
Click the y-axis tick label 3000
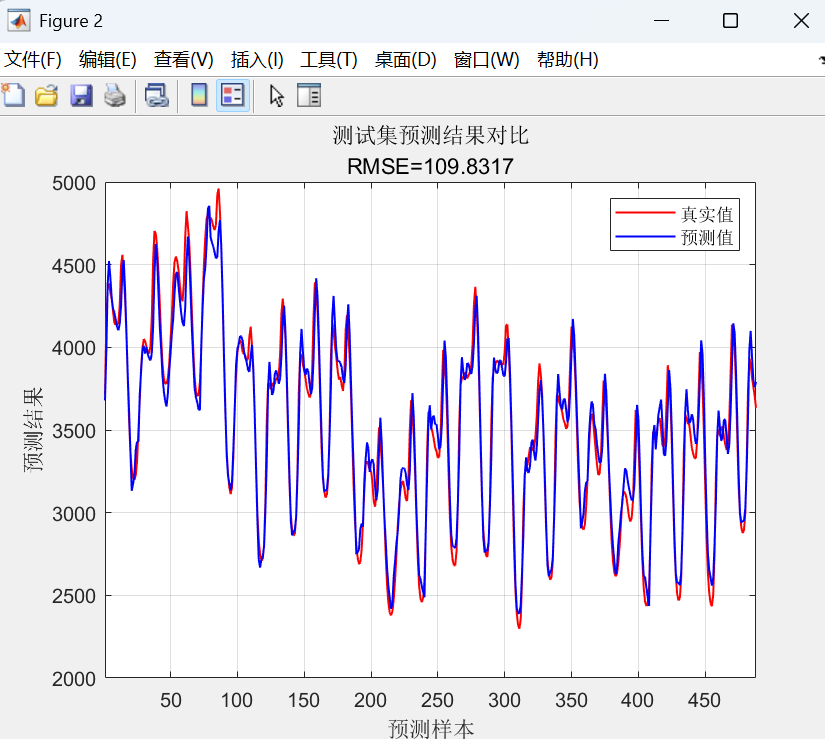pyautogui.click(x=74, y=514)
